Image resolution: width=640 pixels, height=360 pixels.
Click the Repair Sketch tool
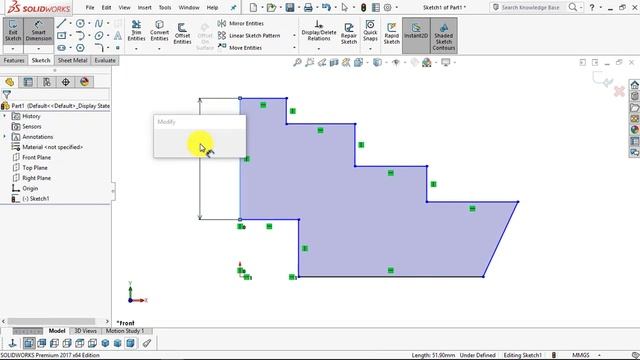[349, 33]
